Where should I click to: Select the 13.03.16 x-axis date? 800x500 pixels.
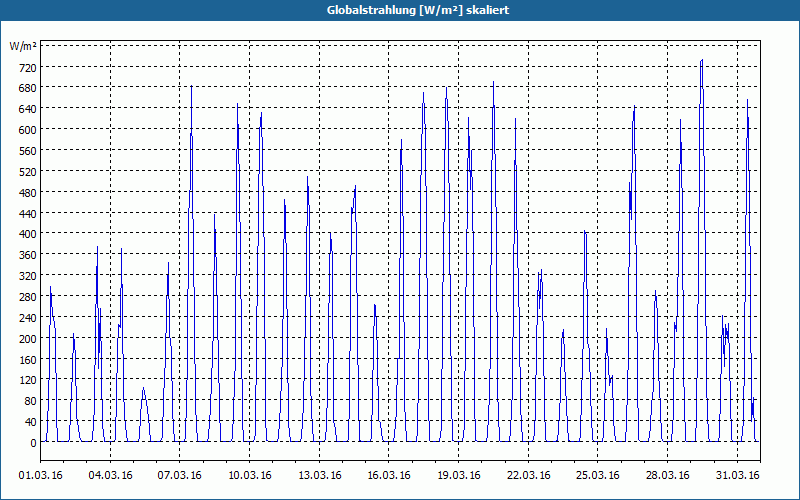coord(319,475)
